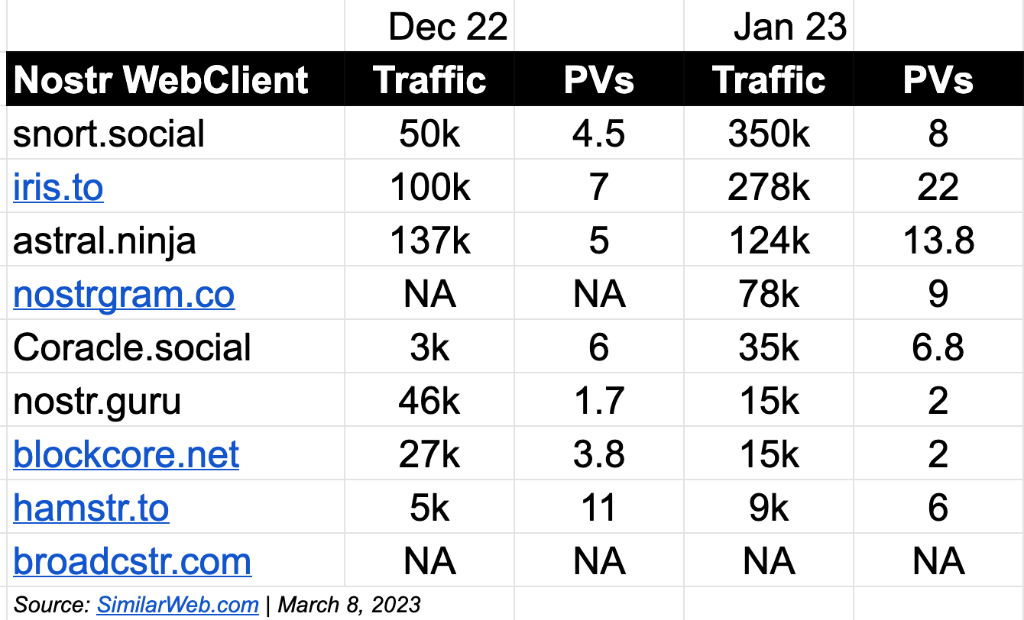Click the 350k traffic cell

click(x=770, y=133)
